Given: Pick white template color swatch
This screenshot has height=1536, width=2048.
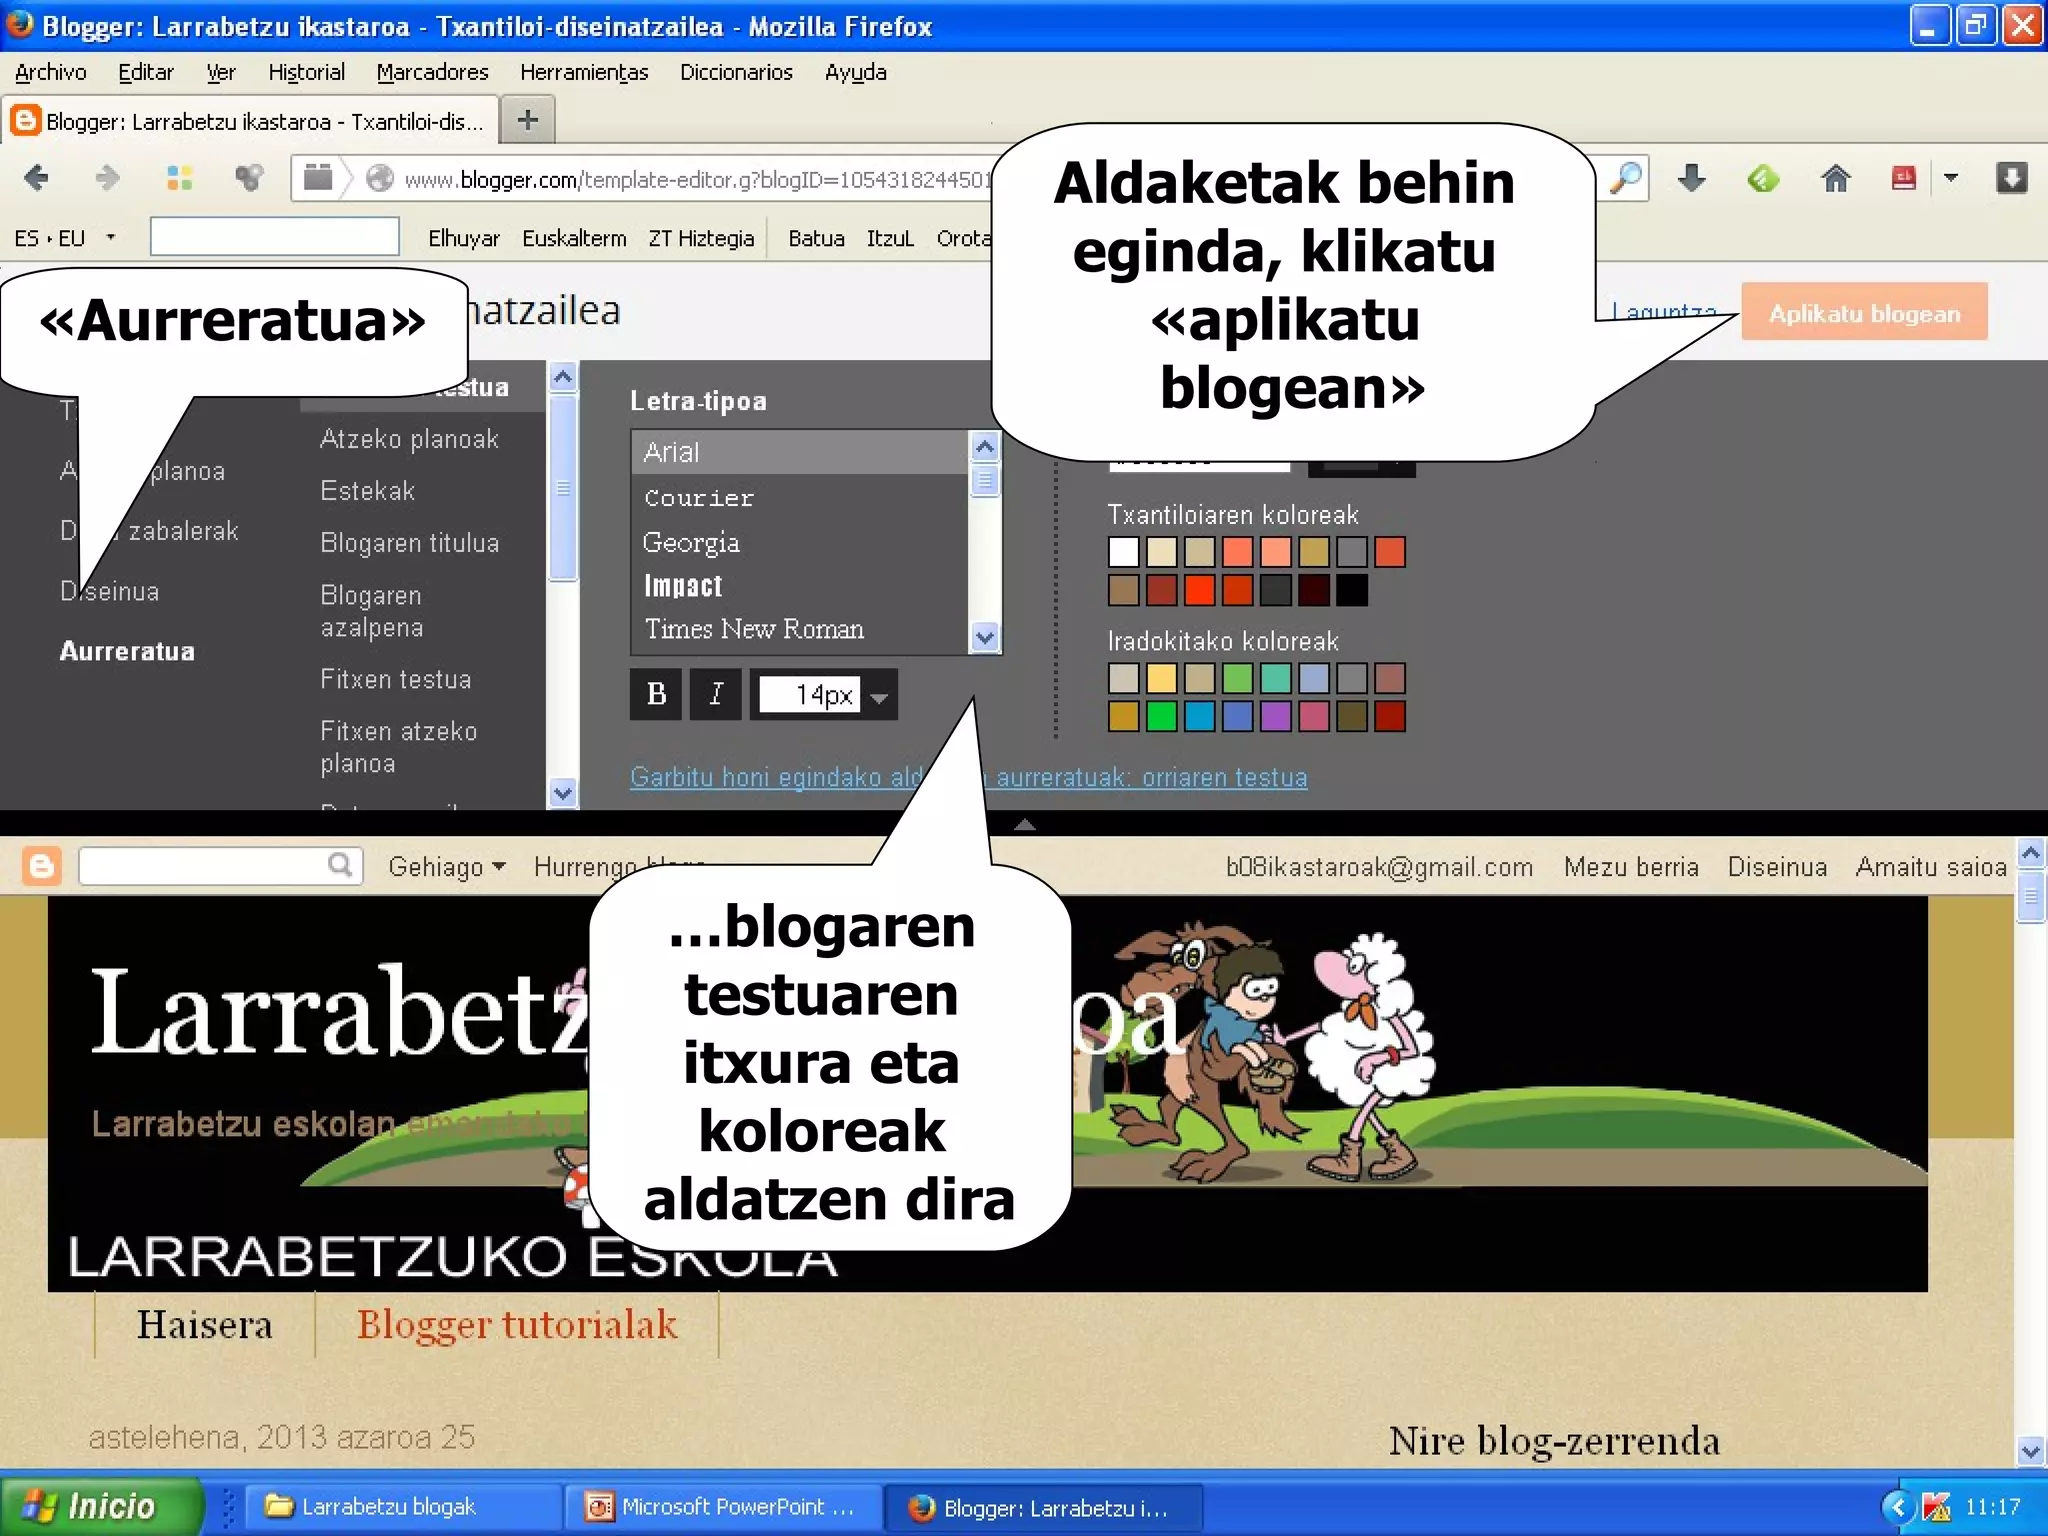Looking at the screenshot, I should (x=1123, y=552).
